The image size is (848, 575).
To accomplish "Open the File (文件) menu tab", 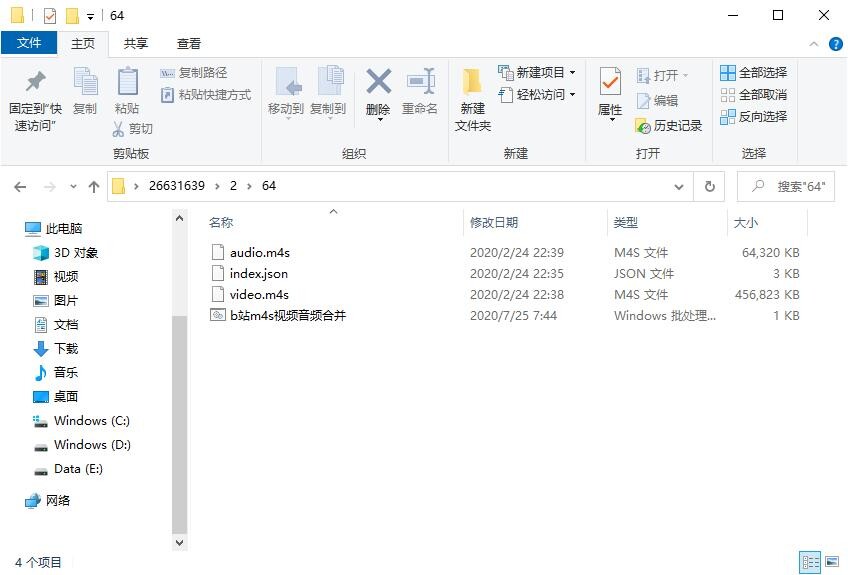I will [x=29, y=43].
